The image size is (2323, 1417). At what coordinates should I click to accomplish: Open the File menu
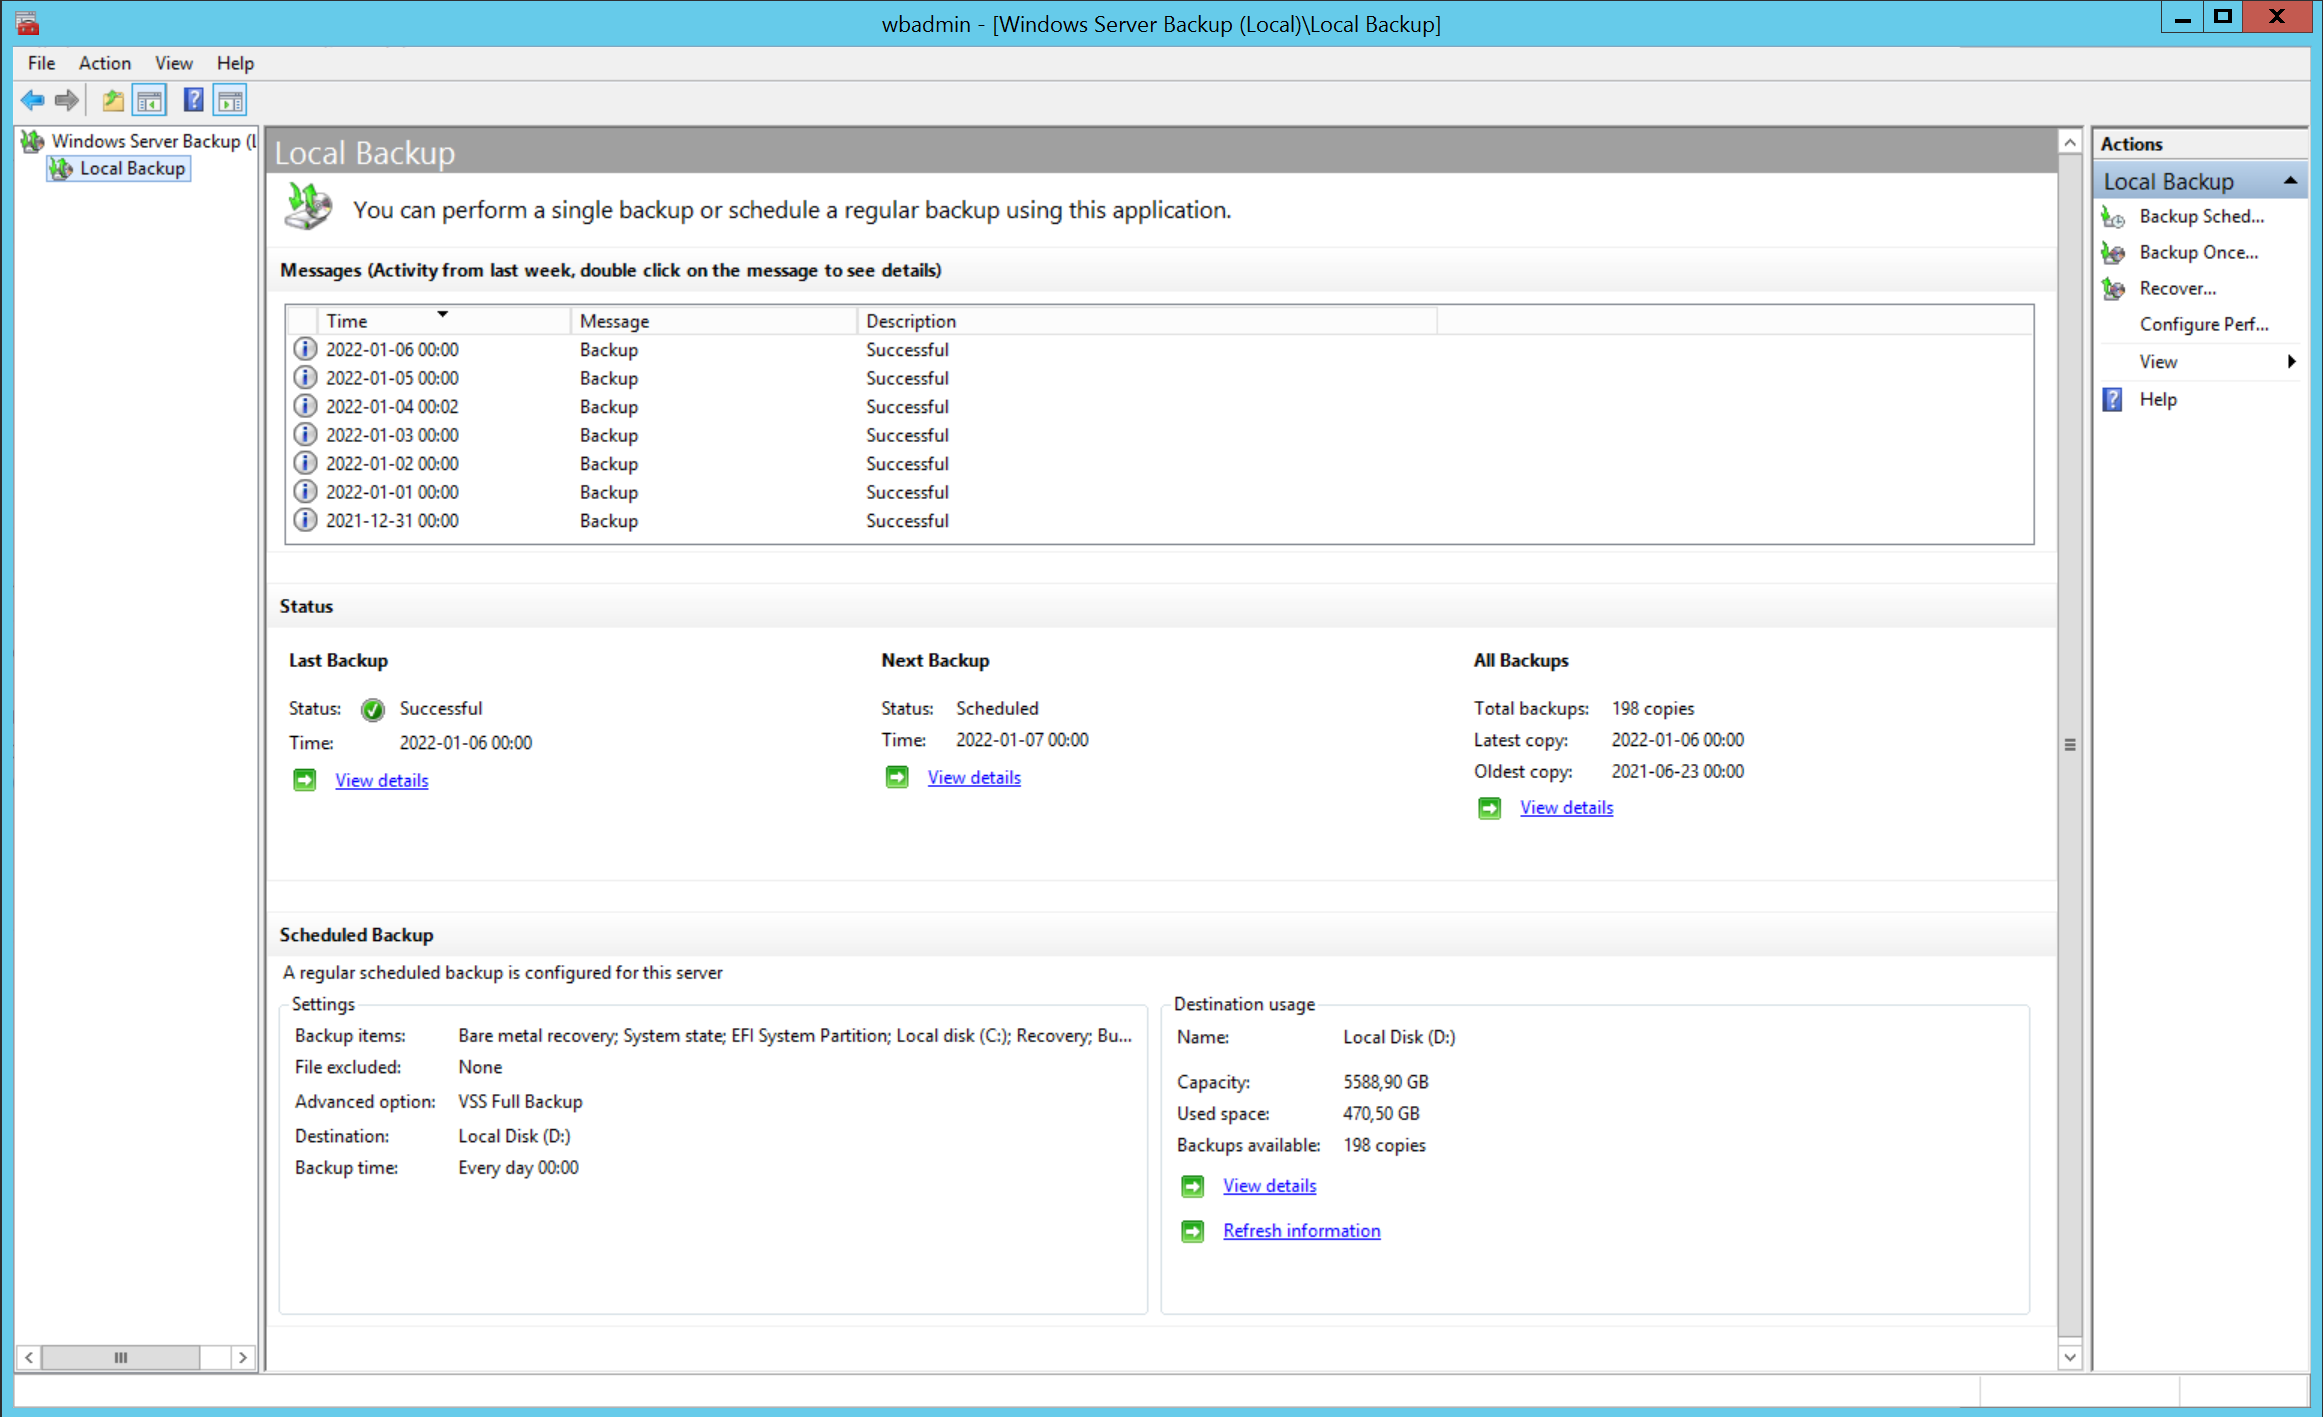point(41,63)
